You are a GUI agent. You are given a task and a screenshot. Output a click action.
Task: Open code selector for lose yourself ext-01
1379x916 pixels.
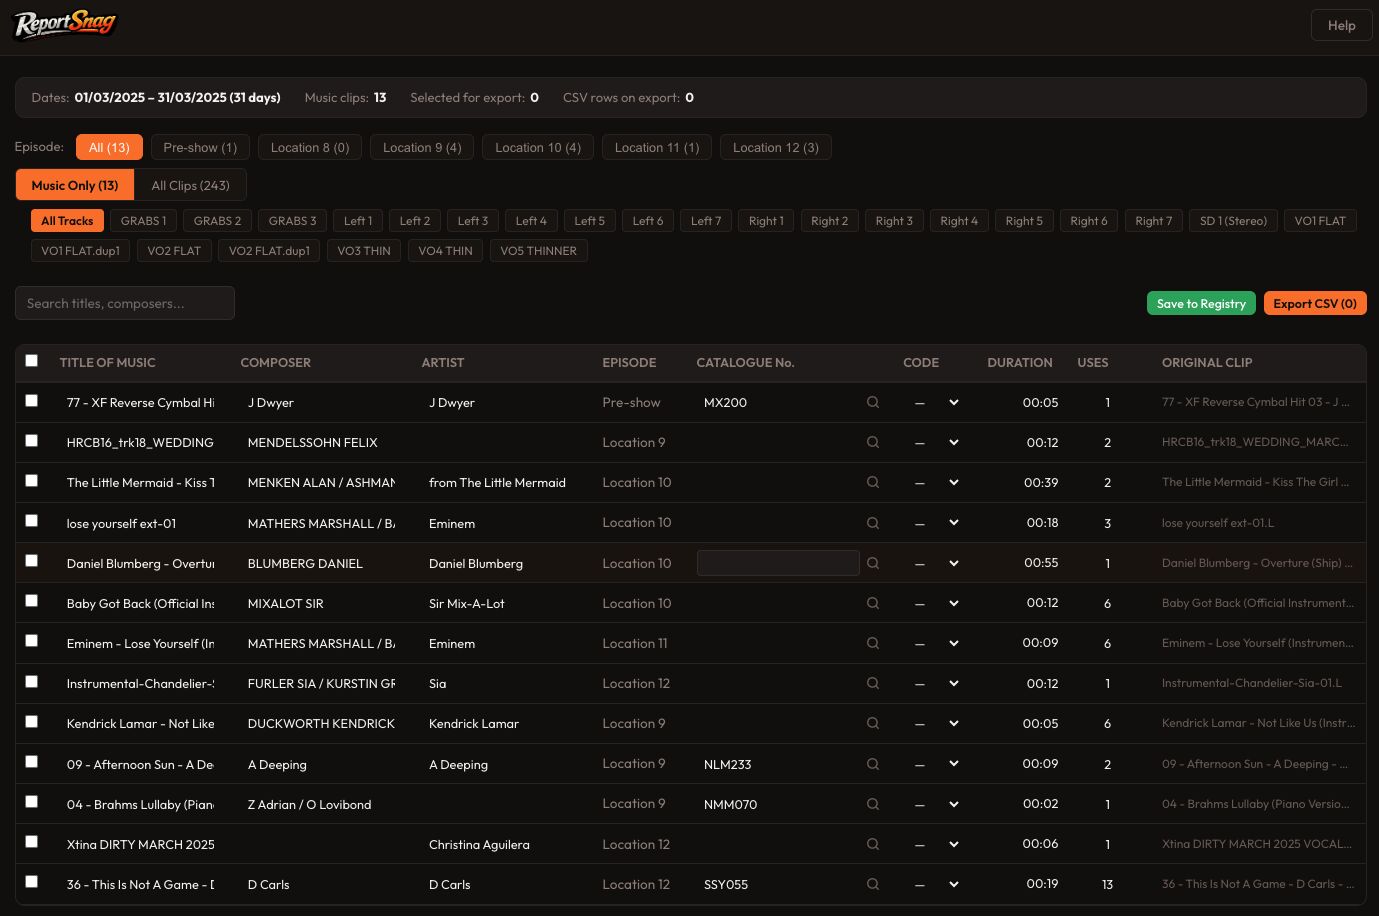pos(937,523)
